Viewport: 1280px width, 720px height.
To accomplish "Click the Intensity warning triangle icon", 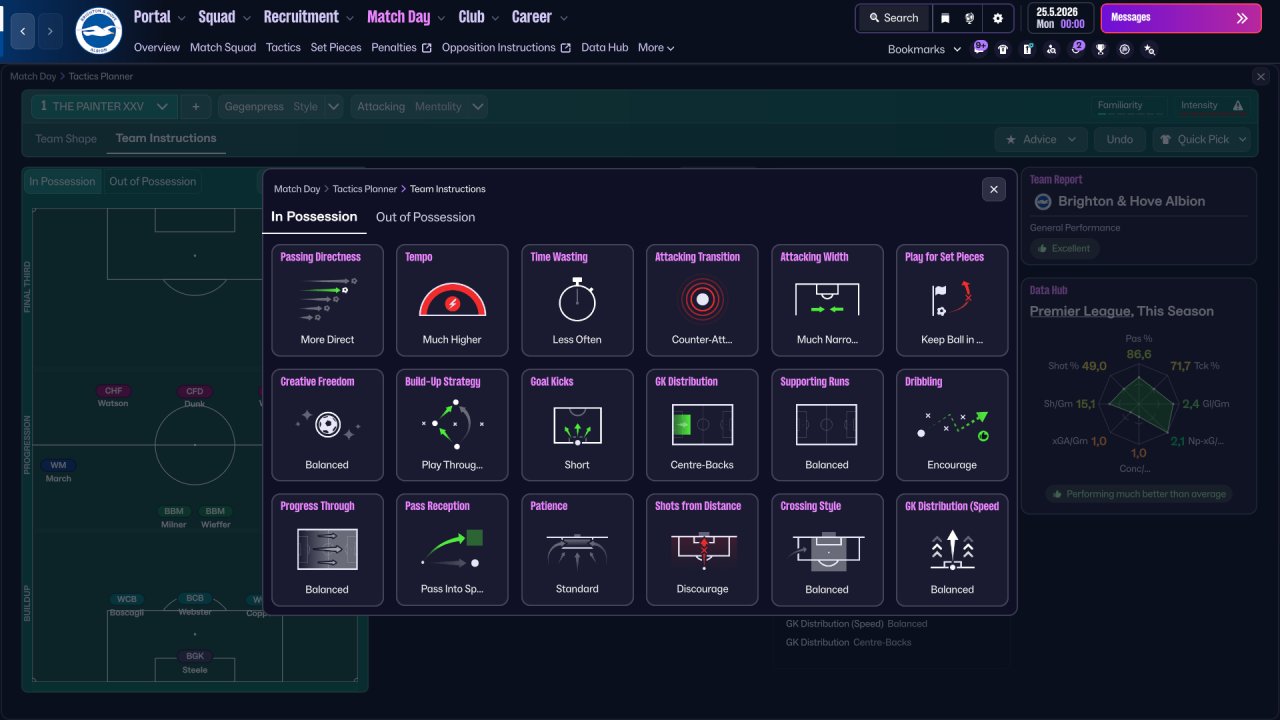I will [1238, 106].
